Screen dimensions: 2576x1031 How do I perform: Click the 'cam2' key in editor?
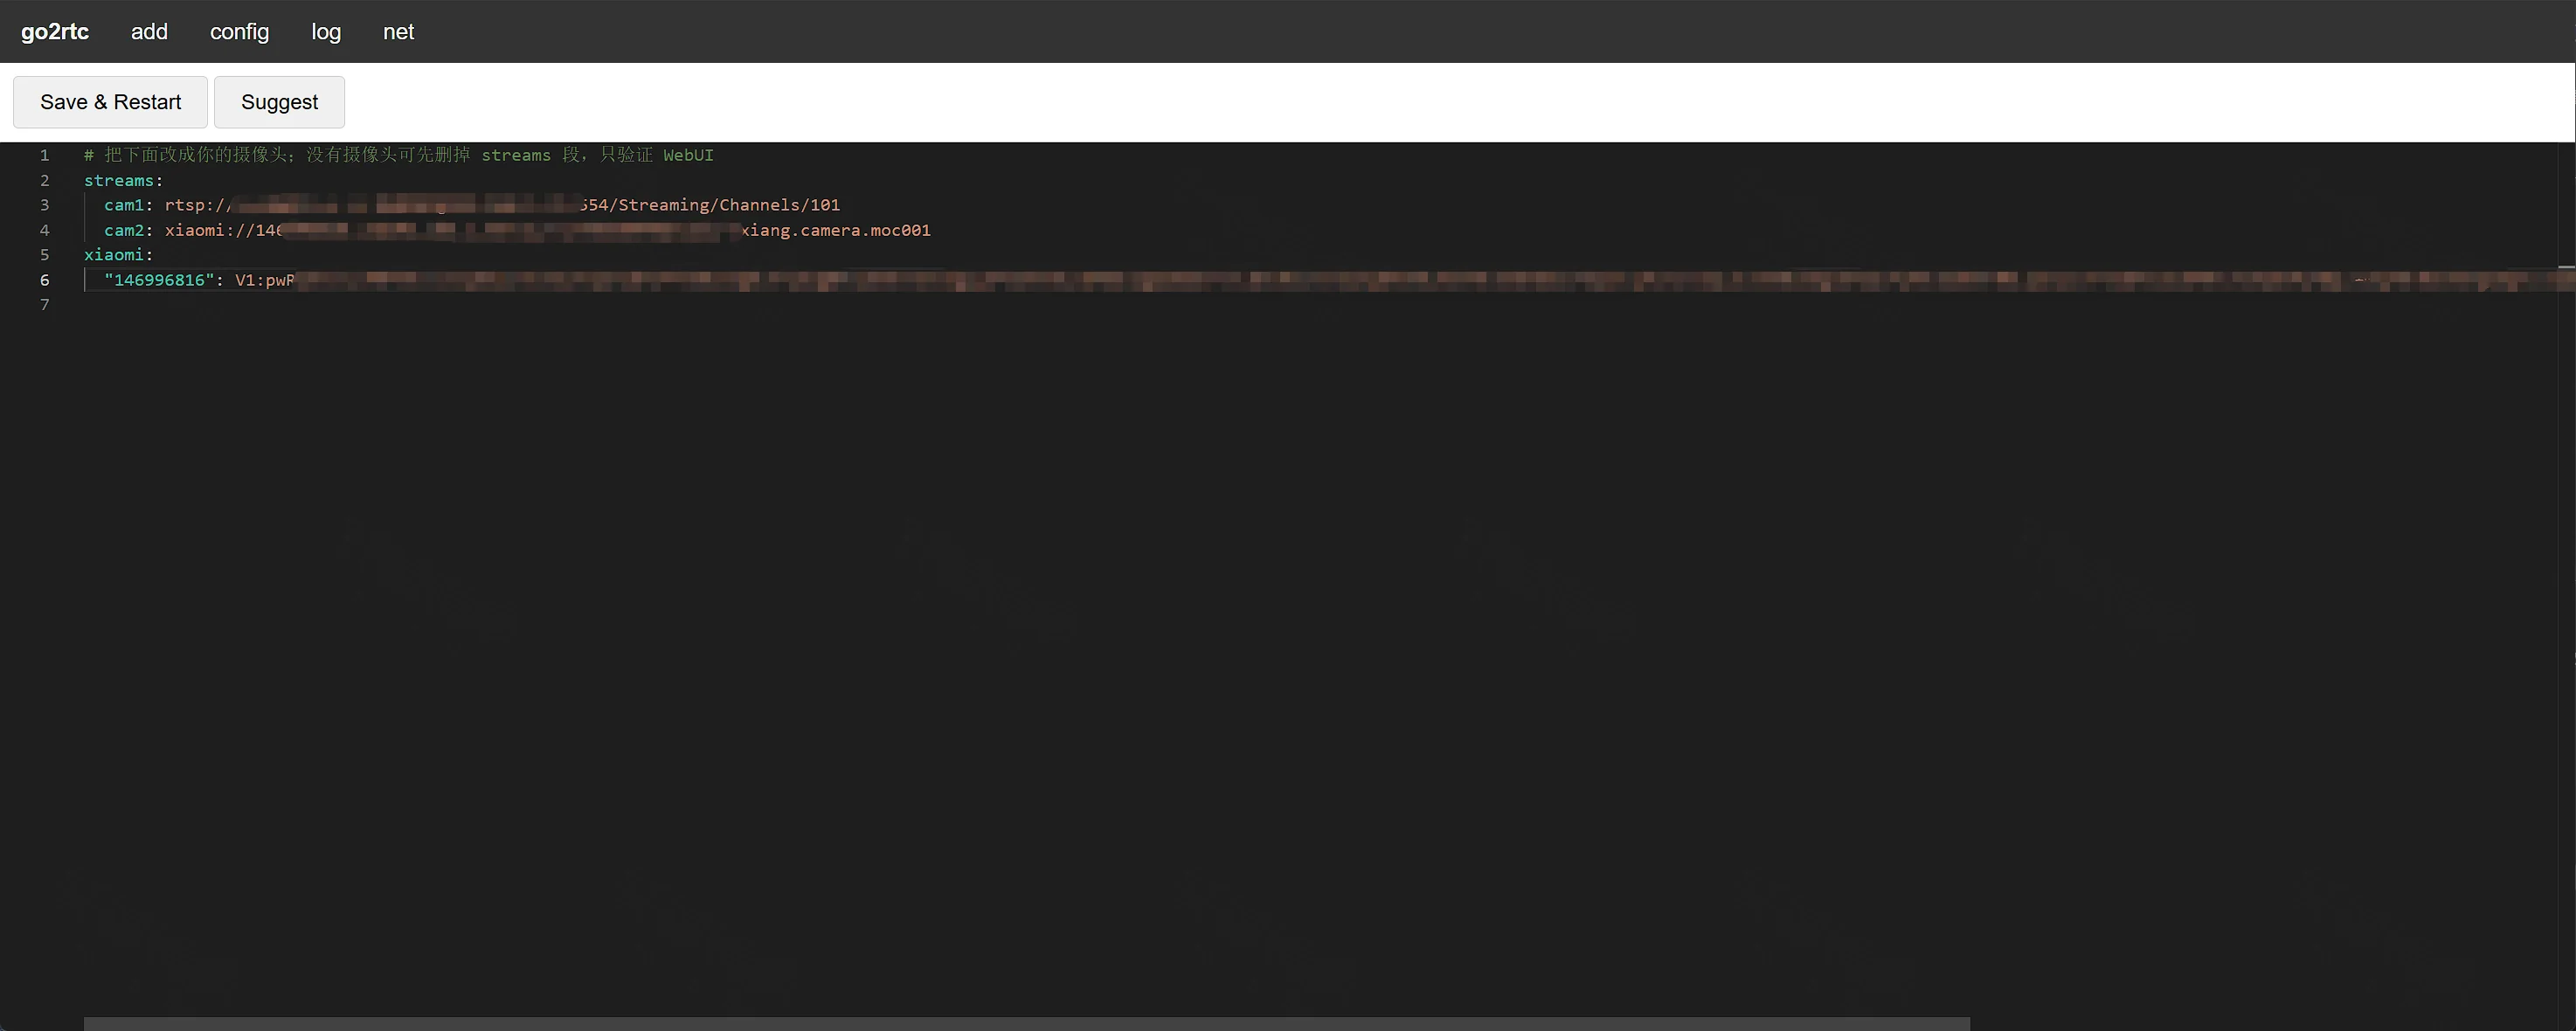(124, 230)
